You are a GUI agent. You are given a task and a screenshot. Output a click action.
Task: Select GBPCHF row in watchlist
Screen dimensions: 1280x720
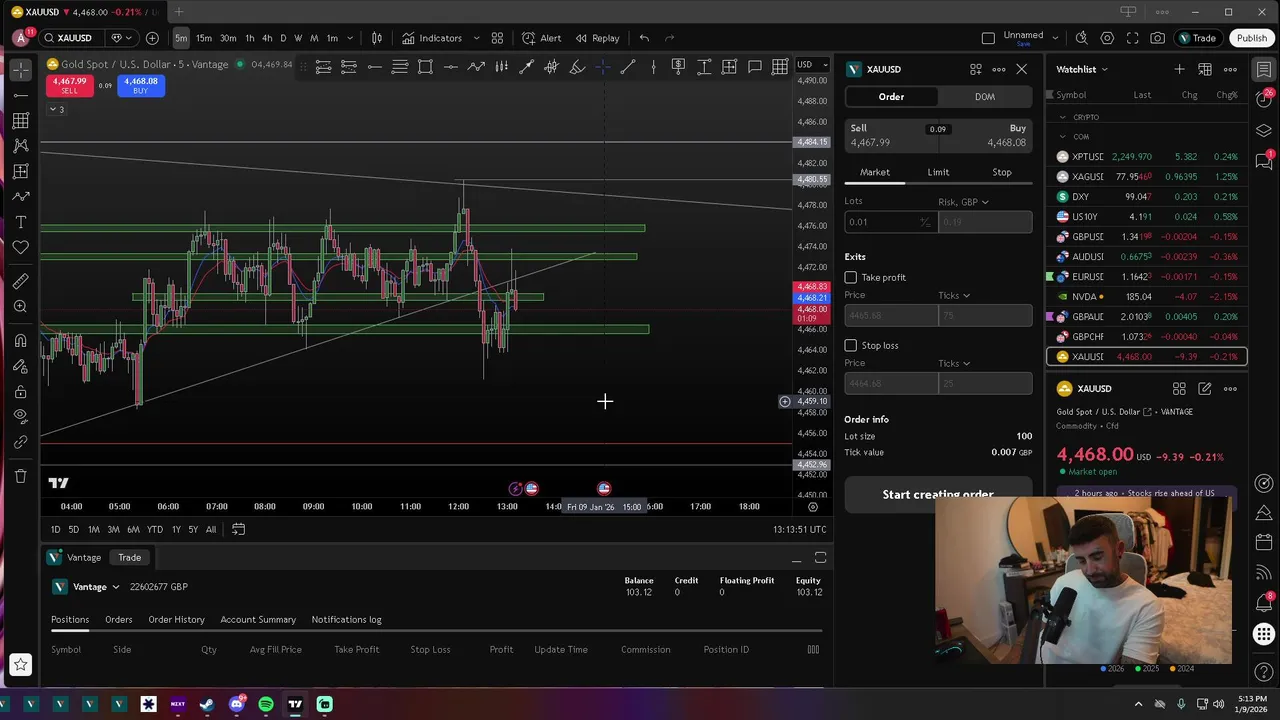[1147, 337]
